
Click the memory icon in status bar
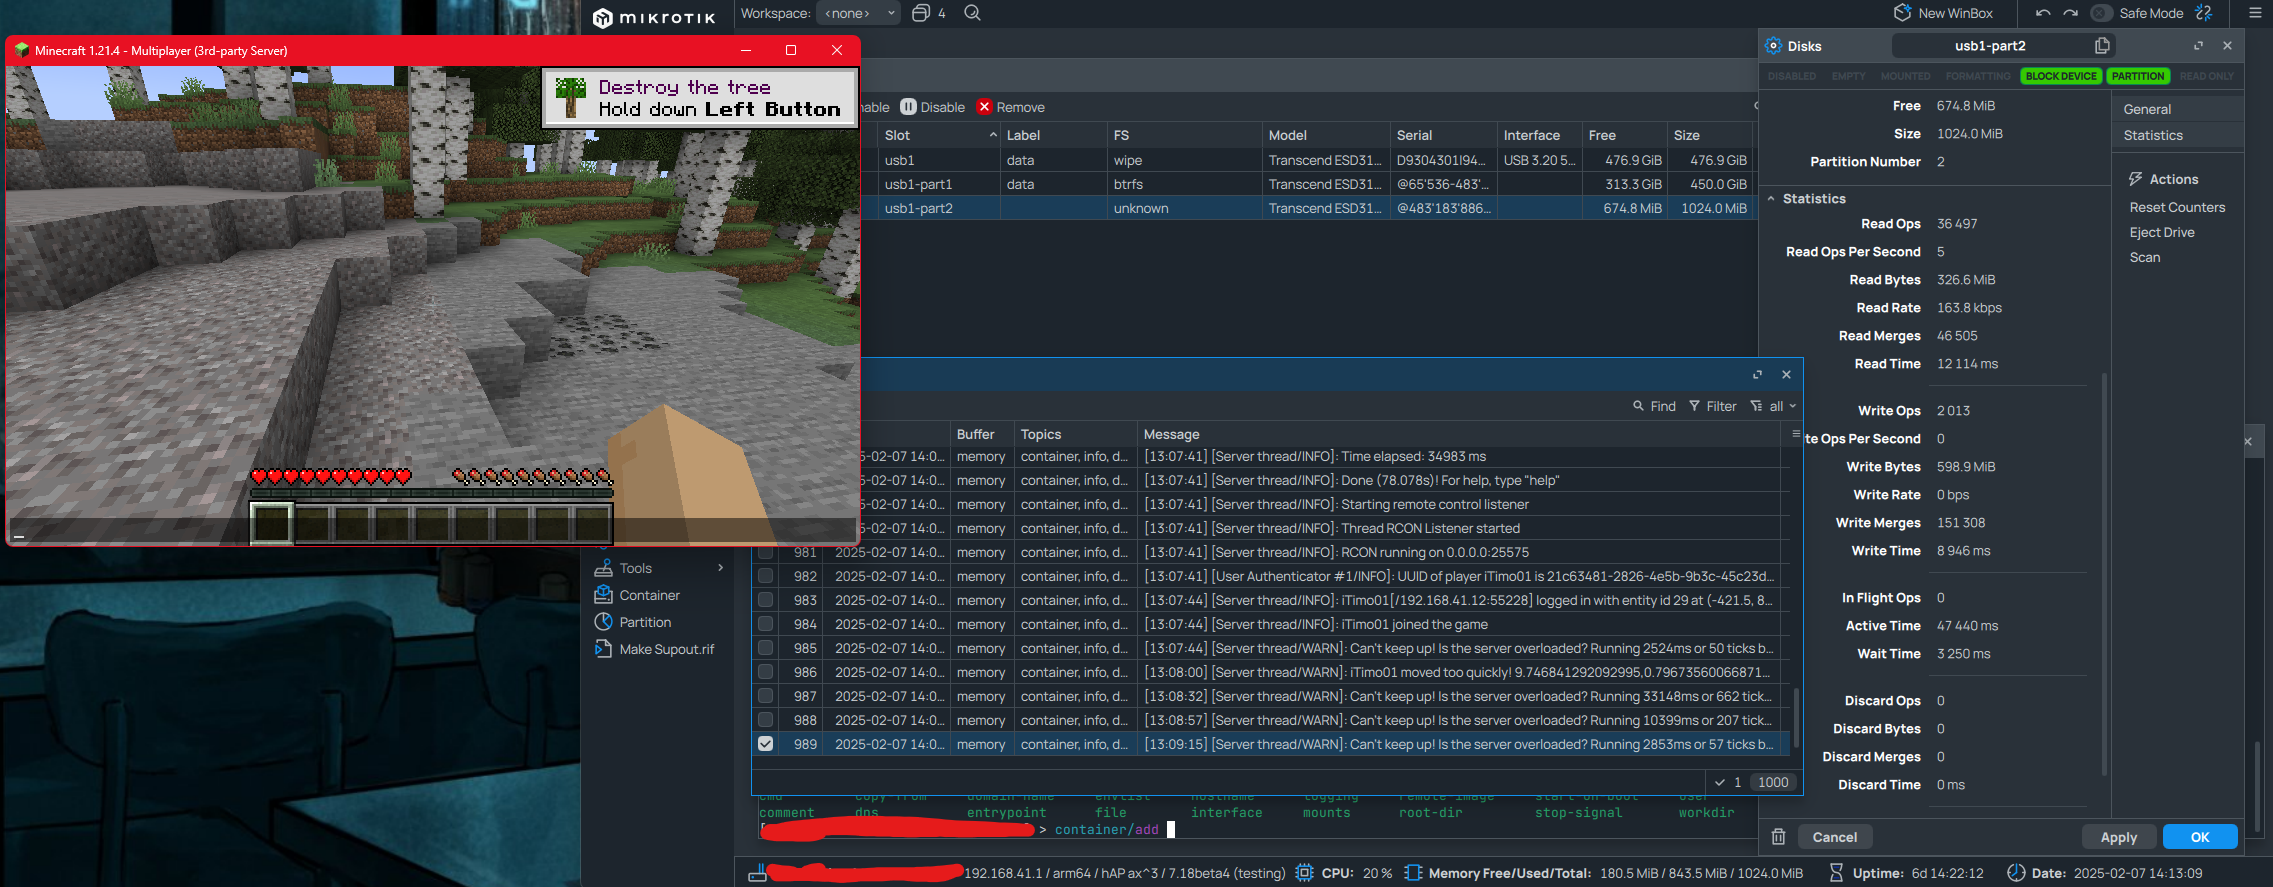point(1413,873)
